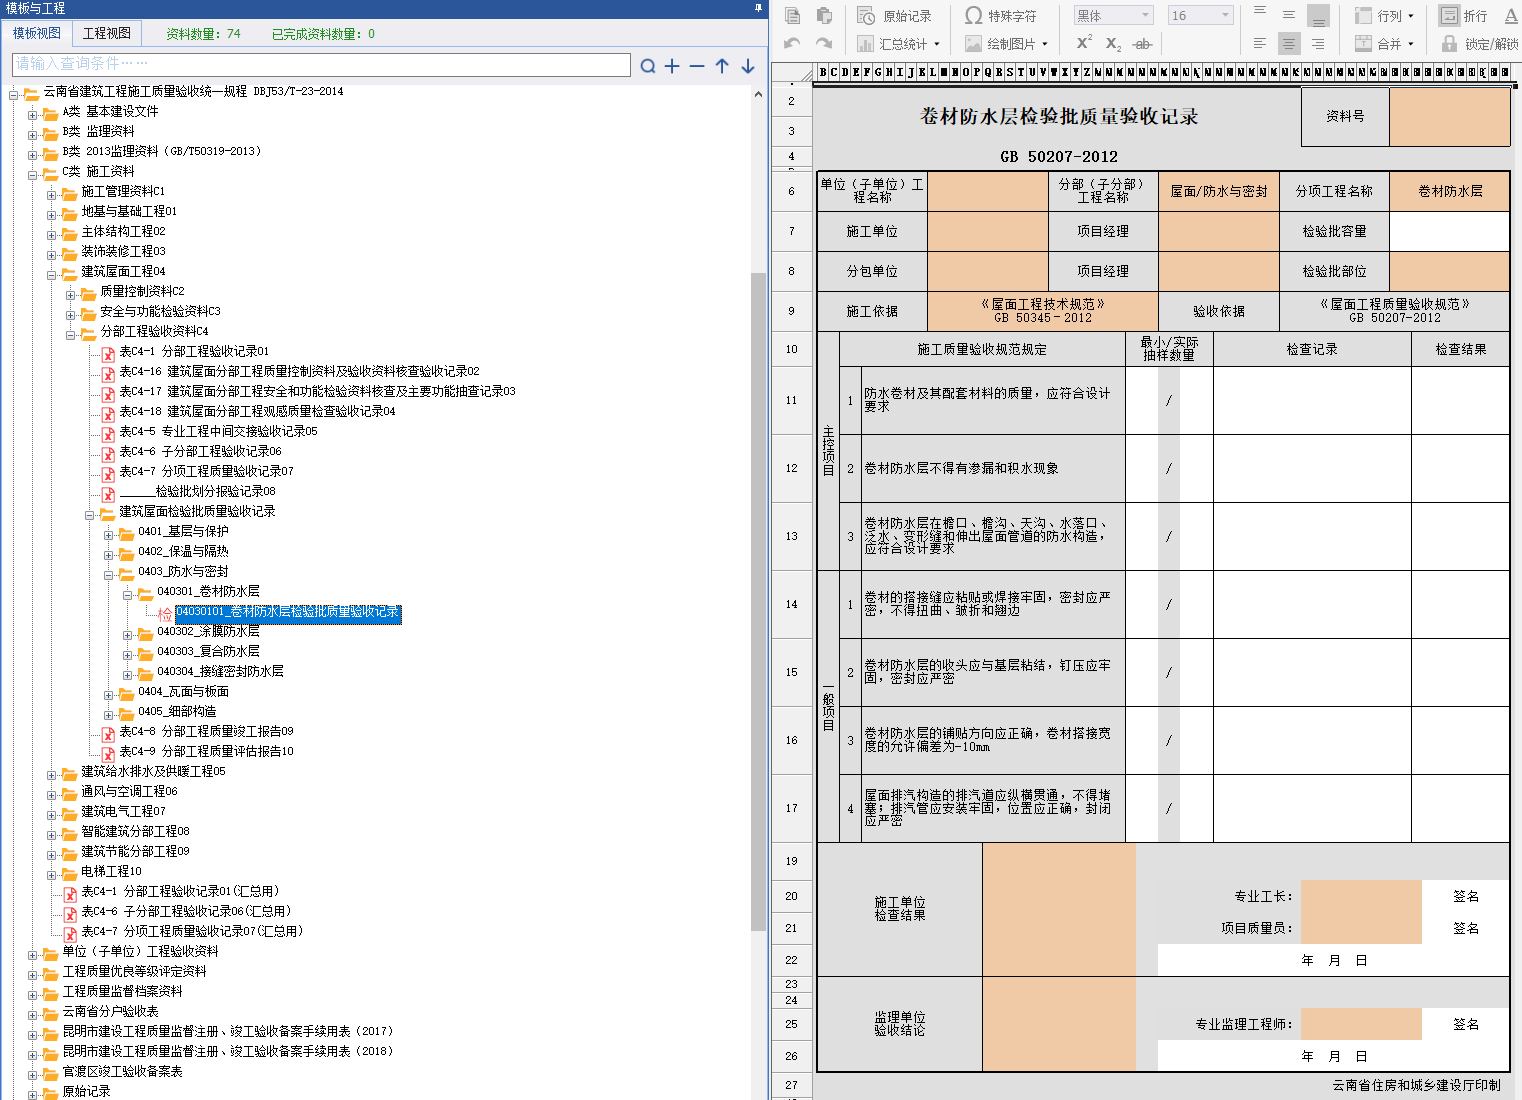Expand the 0401_基层与保护 folder

coord(108,533)
